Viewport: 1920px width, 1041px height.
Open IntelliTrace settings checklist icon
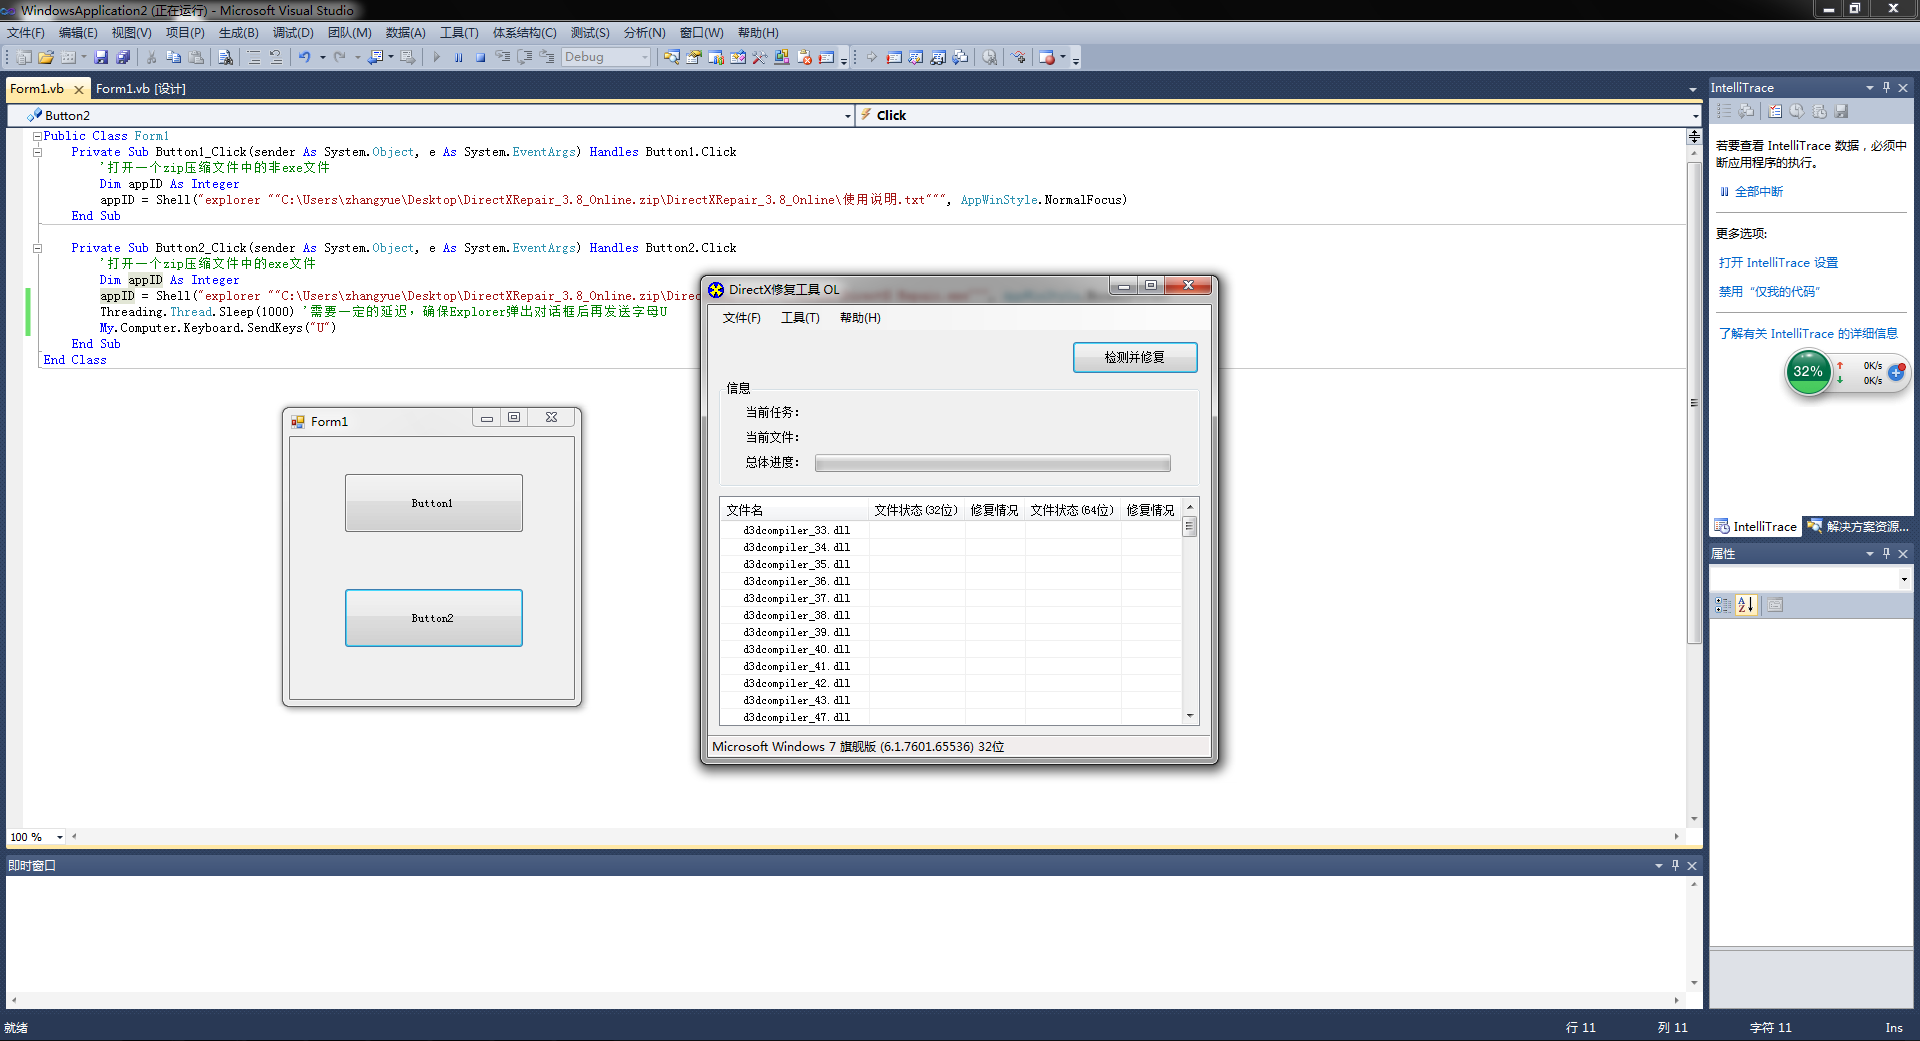click(x=1775, y=111)
